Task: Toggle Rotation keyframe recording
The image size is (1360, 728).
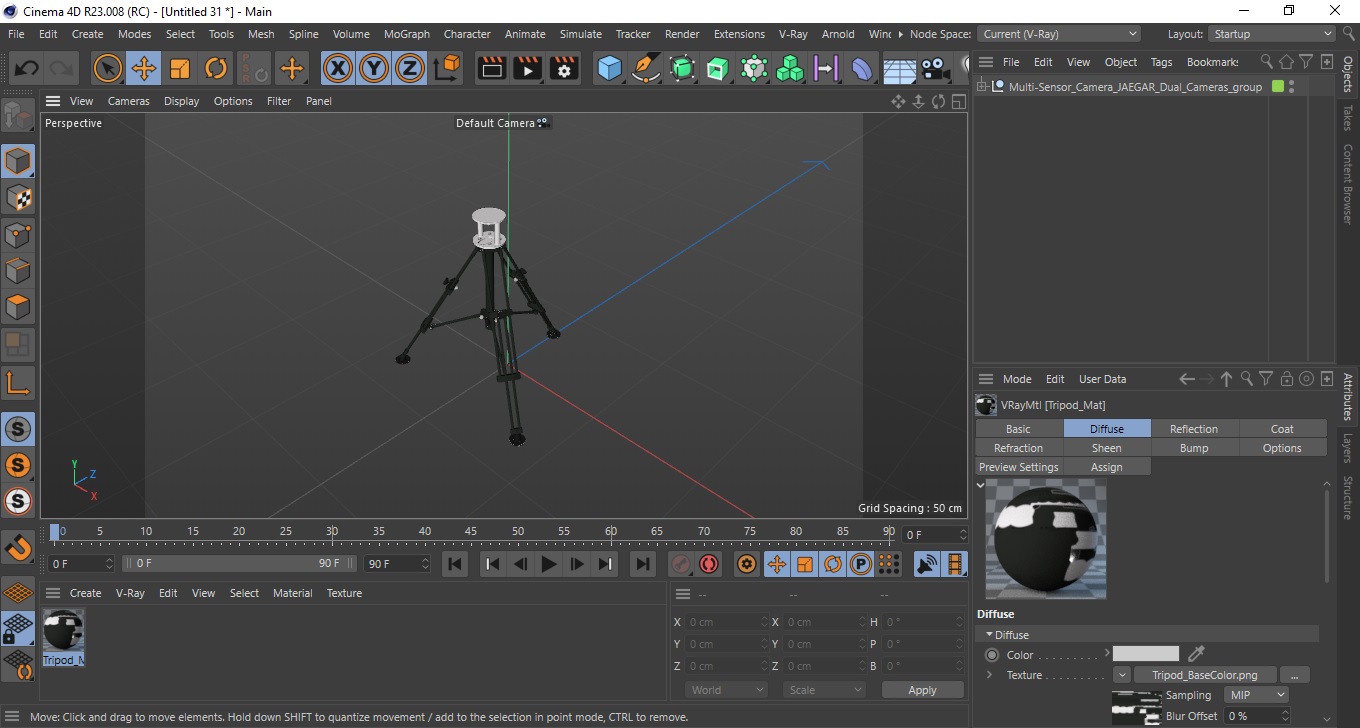Action: click(x=833, y=564)
